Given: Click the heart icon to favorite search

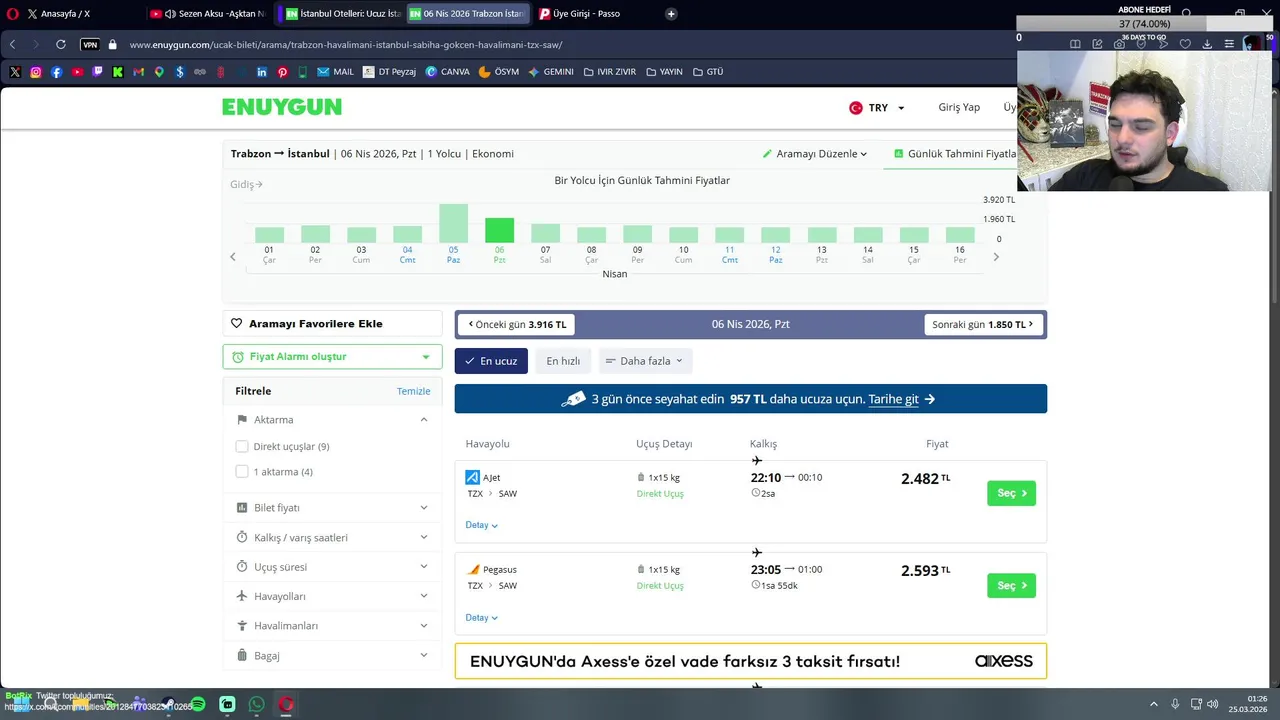Looking at the screenshot, I should [237, 324].
